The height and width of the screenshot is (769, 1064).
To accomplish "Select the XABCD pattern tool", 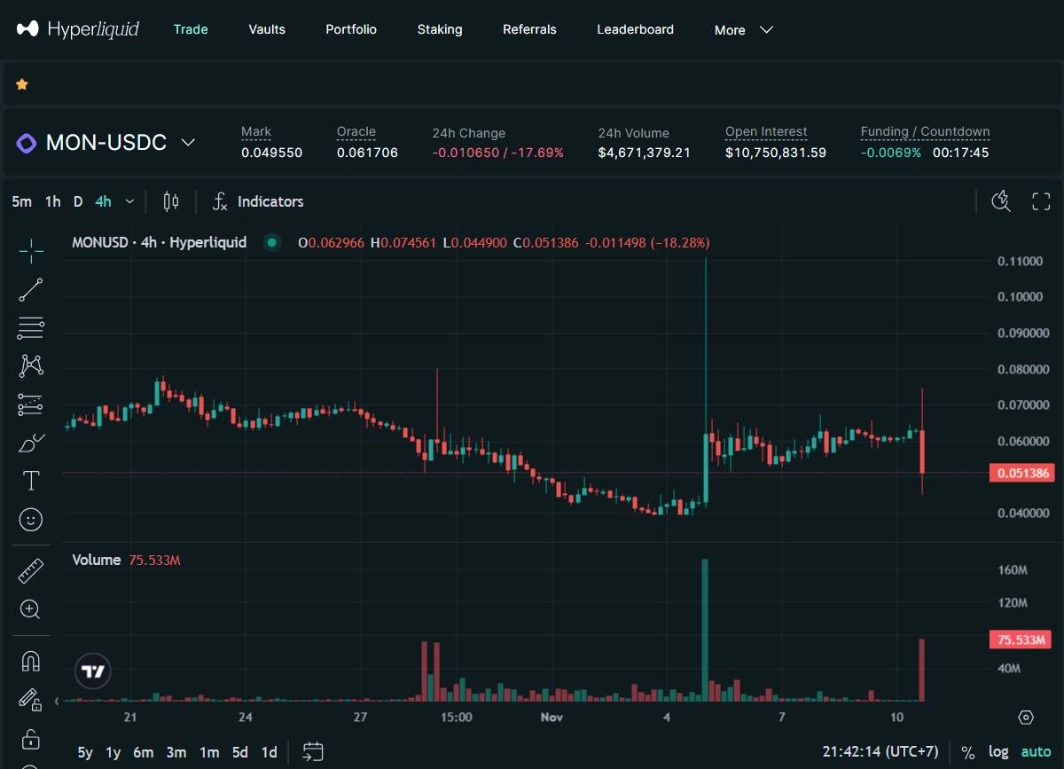I will (x=31, y=365).
